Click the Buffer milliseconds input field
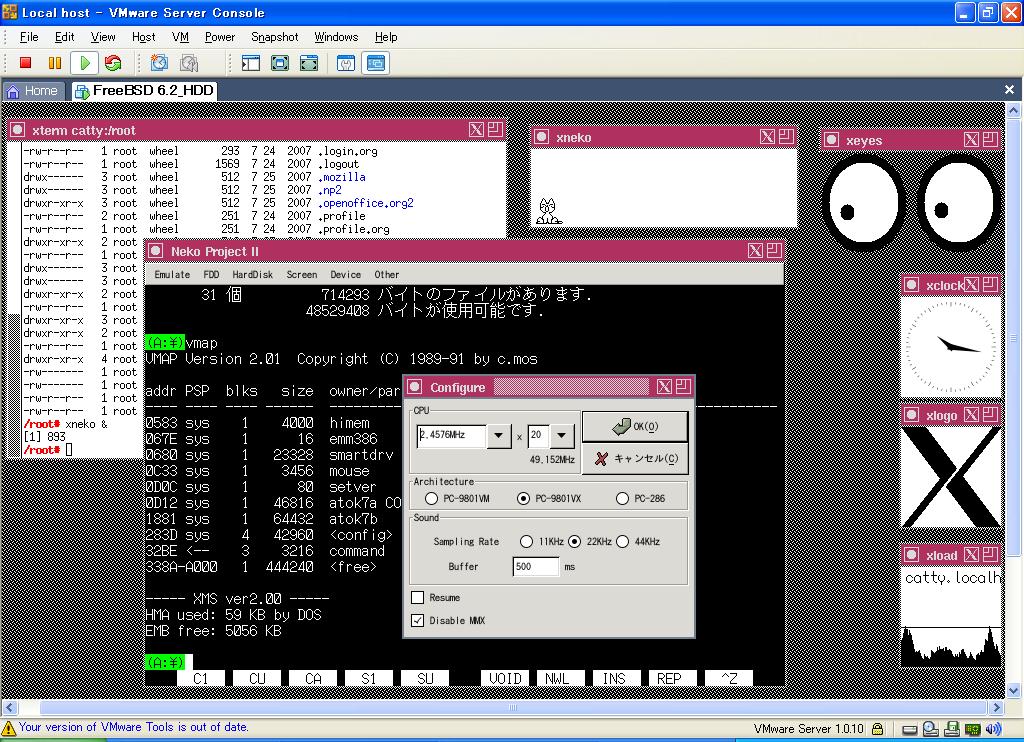 pos(536,566)
